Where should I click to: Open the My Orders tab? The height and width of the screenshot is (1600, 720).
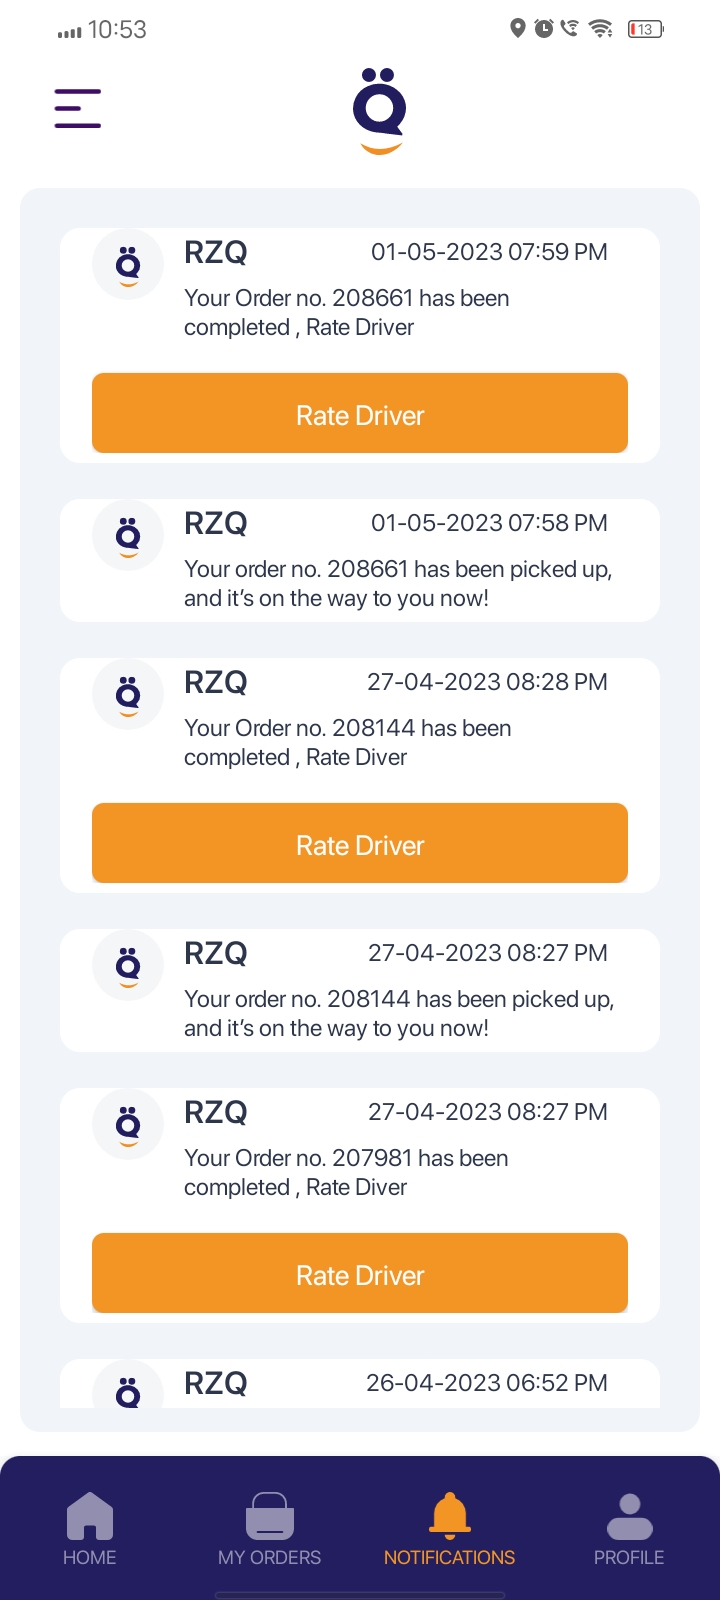coord(270,1529)
